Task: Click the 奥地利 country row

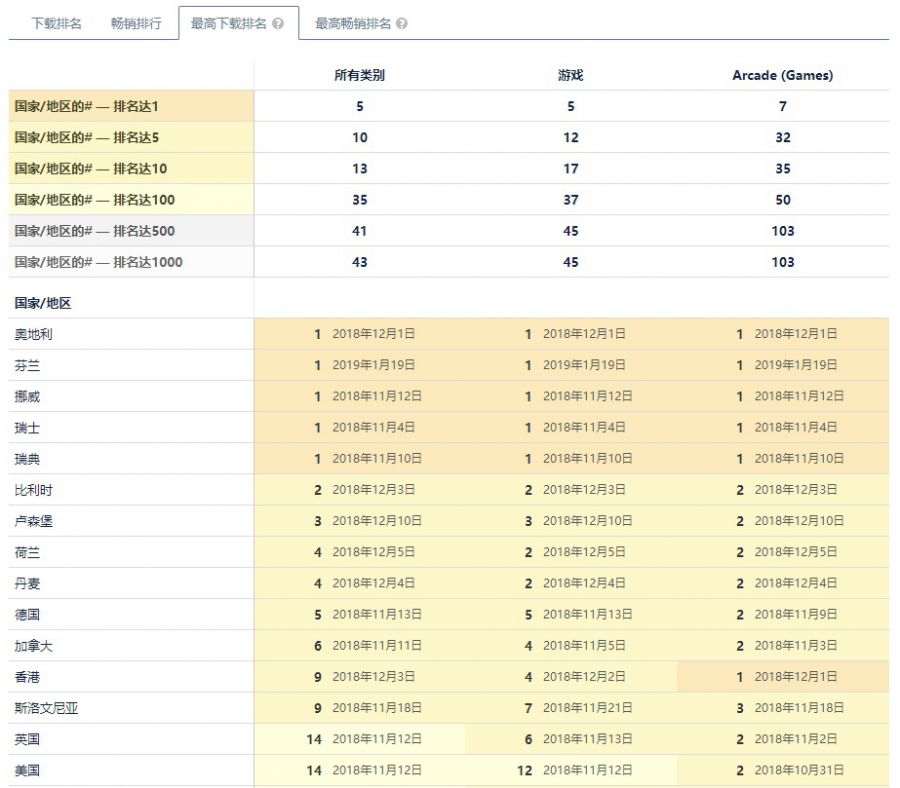Action: 449,334
